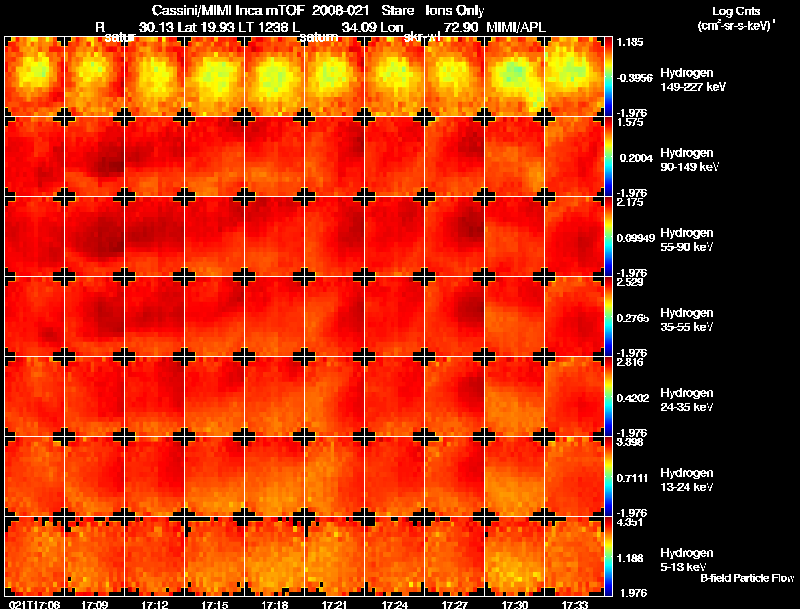Click the 'B-field Particle Flow' caption
Image resolution: width=800 pixels, height=609 pixels.
(x=747, y=578)
